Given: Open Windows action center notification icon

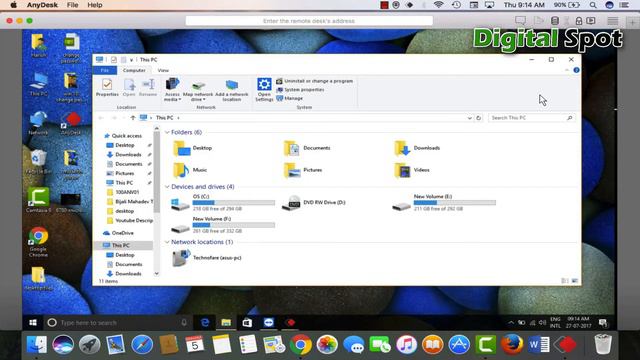Looking at the screenshot, I should pyautogui.click(x=603, y=322).
